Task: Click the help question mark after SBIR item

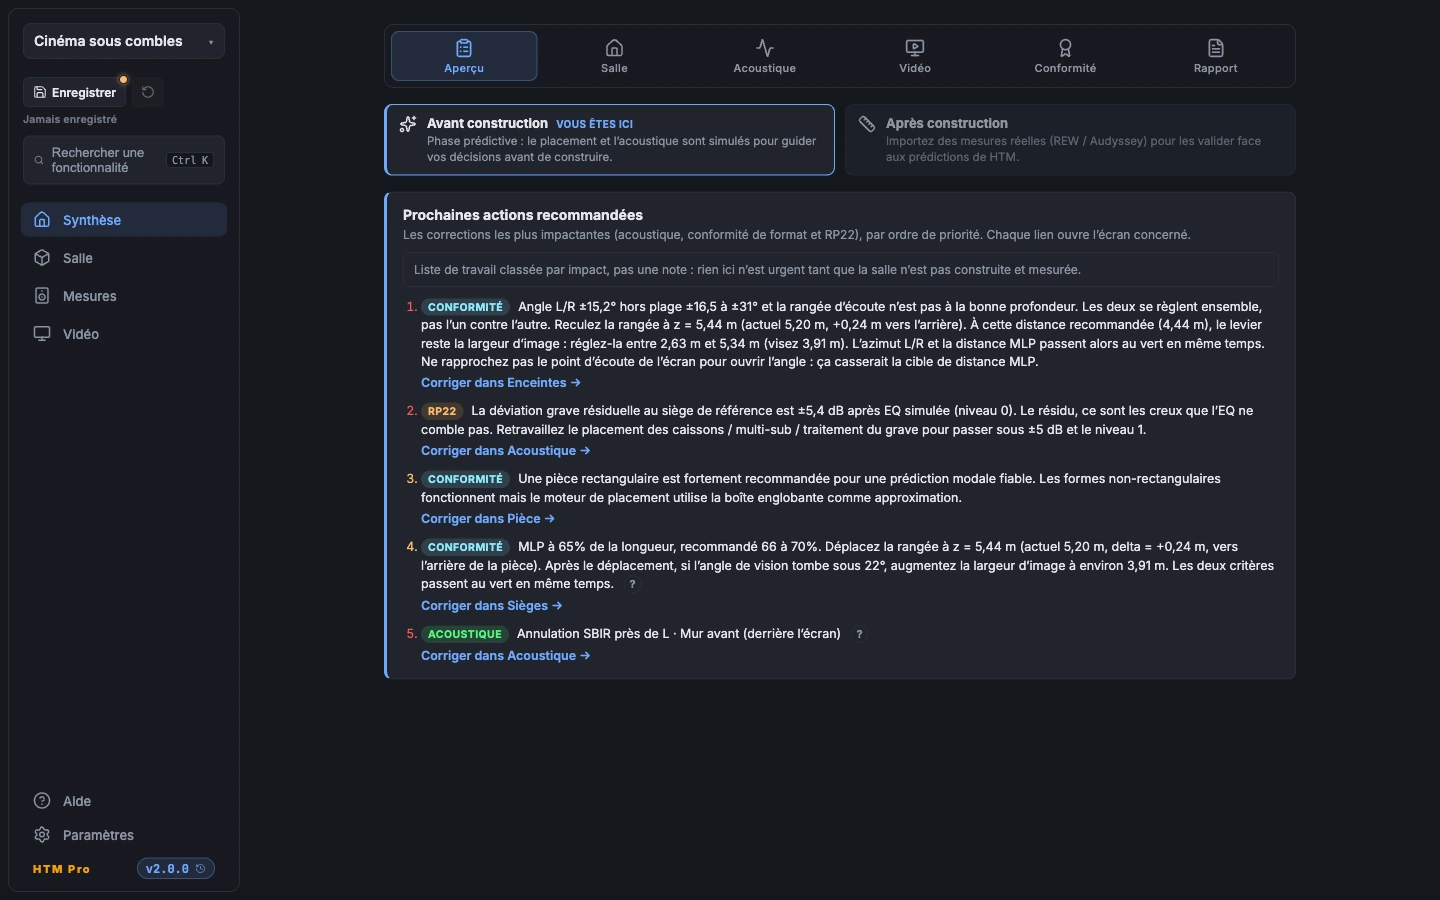Action: tap(859, 634)
